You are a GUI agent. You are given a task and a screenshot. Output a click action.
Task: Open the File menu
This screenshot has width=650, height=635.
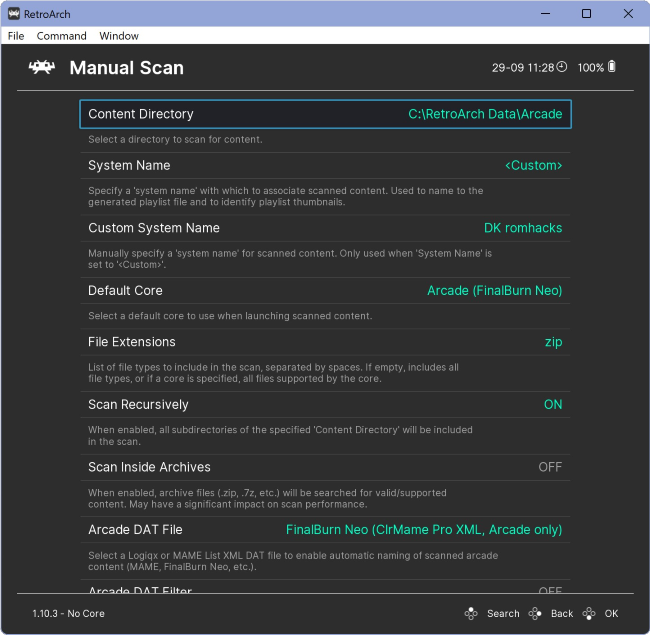tap(16, 36)
